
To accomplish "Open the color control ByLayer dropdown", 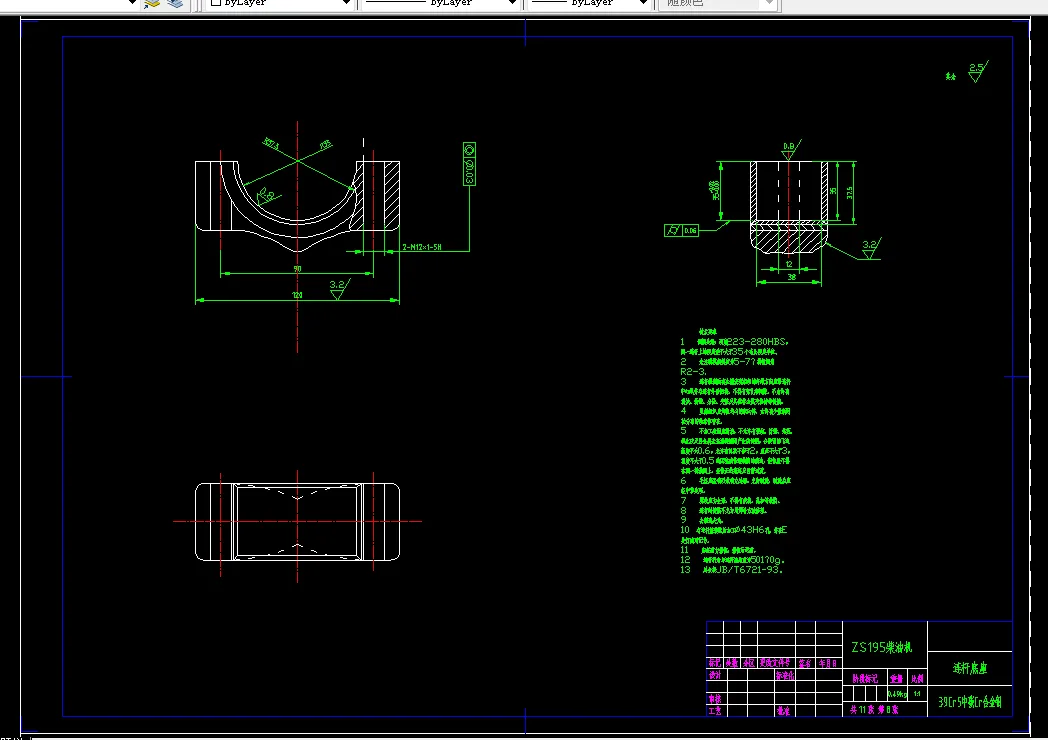I will 279,3.
